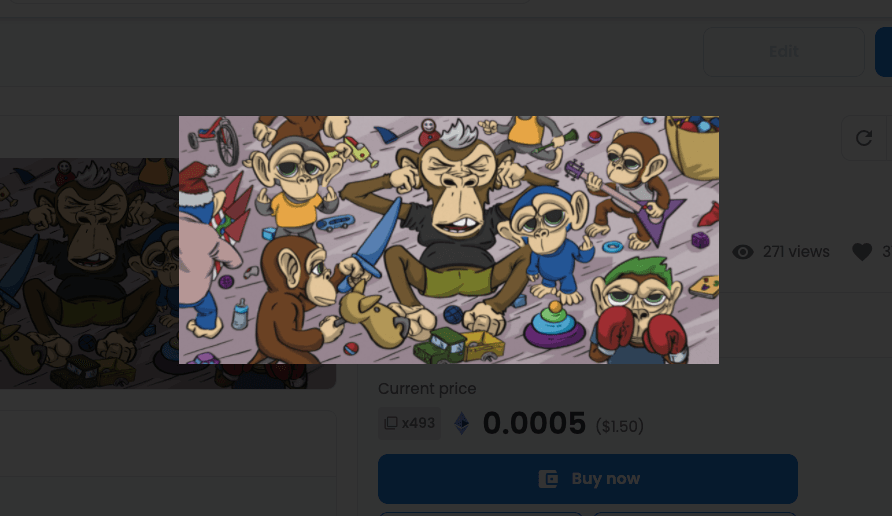Click the x493 copies badge
Viewport: 892px width, 516px height.
(x=409, y=423)
